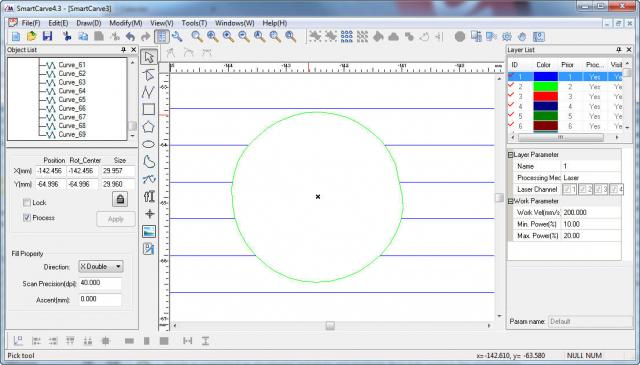Open the Tools(T) menu
This screenshot has height=365, width=640.
coord(194,23)
